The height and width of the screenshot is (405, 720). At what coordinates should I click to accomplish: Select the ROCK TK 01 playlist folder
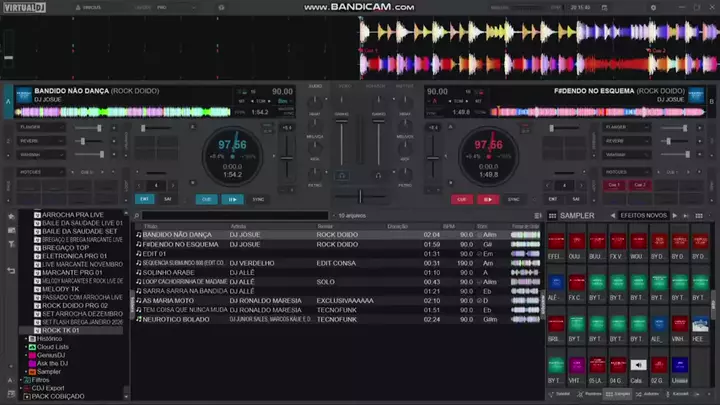60,330
